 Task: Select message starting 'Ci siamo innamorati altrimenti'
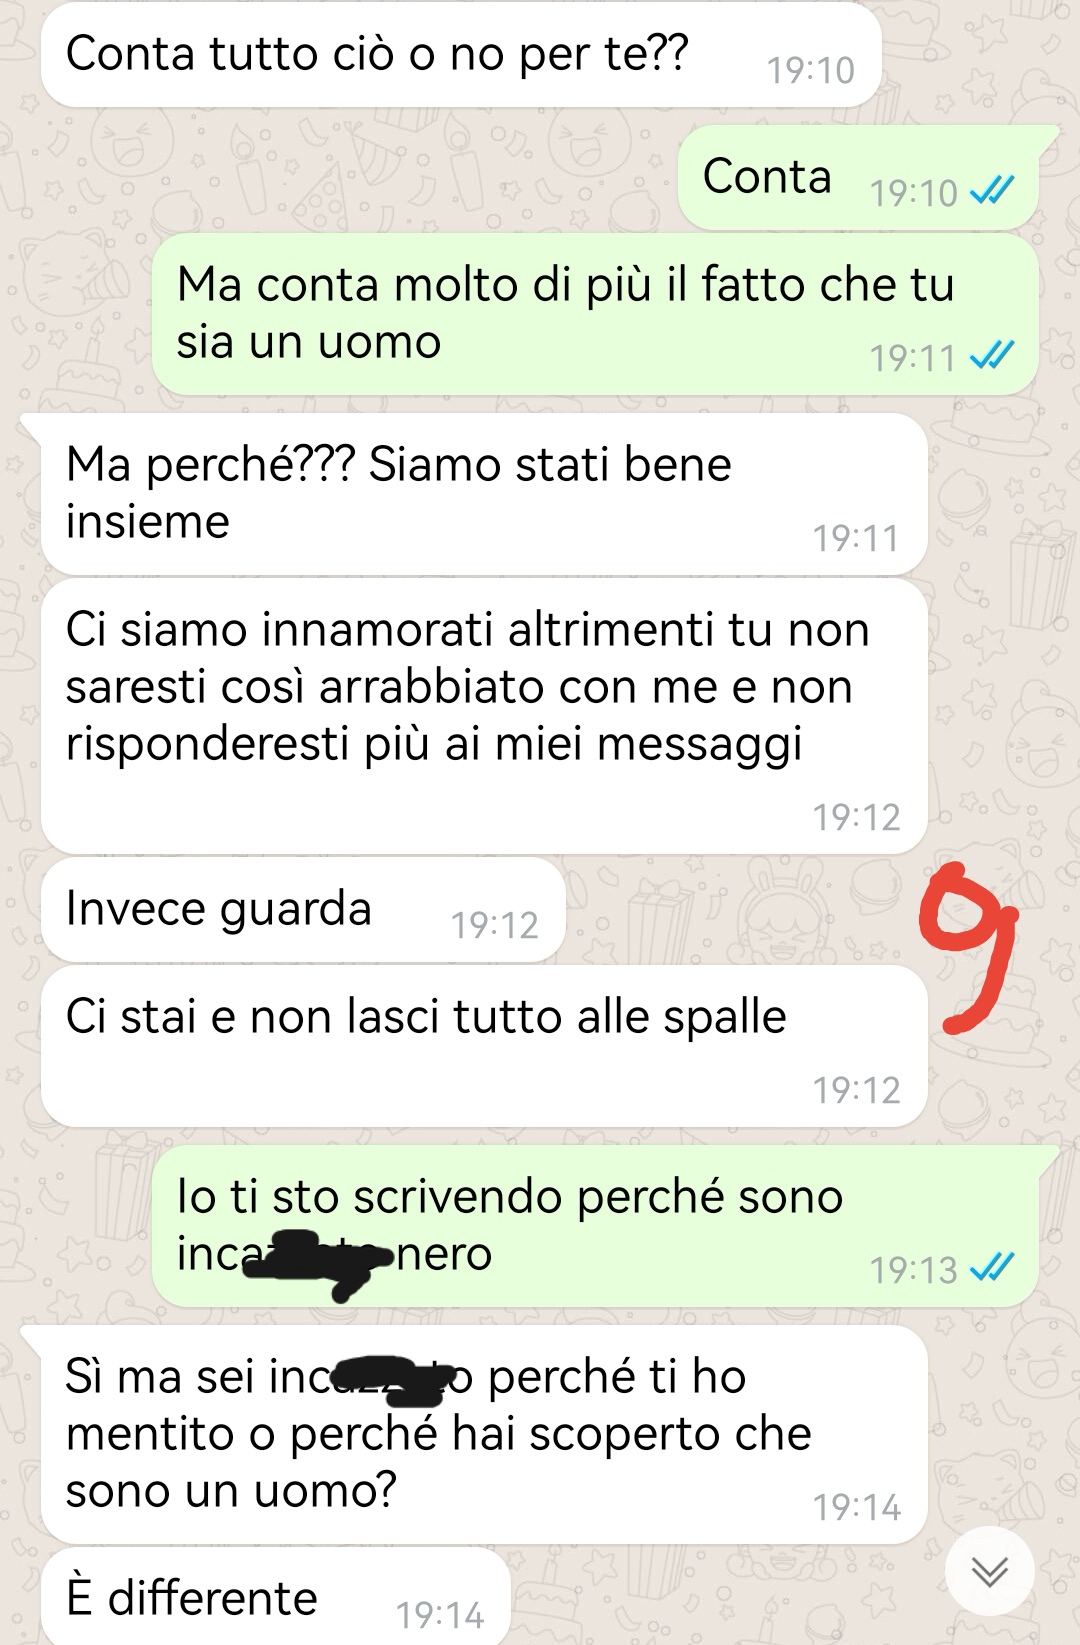point(484,717)
